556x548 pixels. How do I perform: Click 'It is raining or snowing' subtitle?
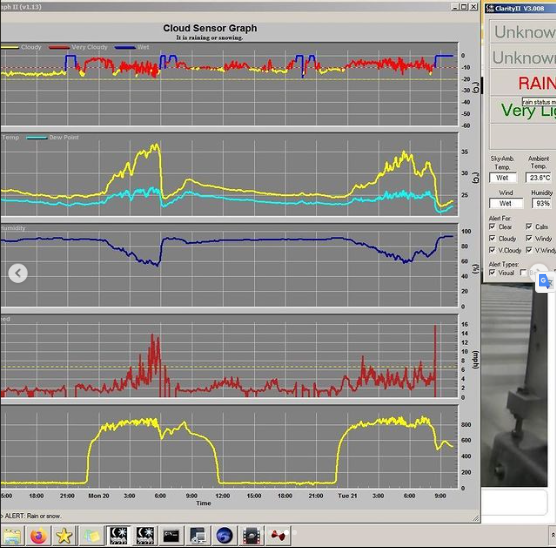click(210, 38)
